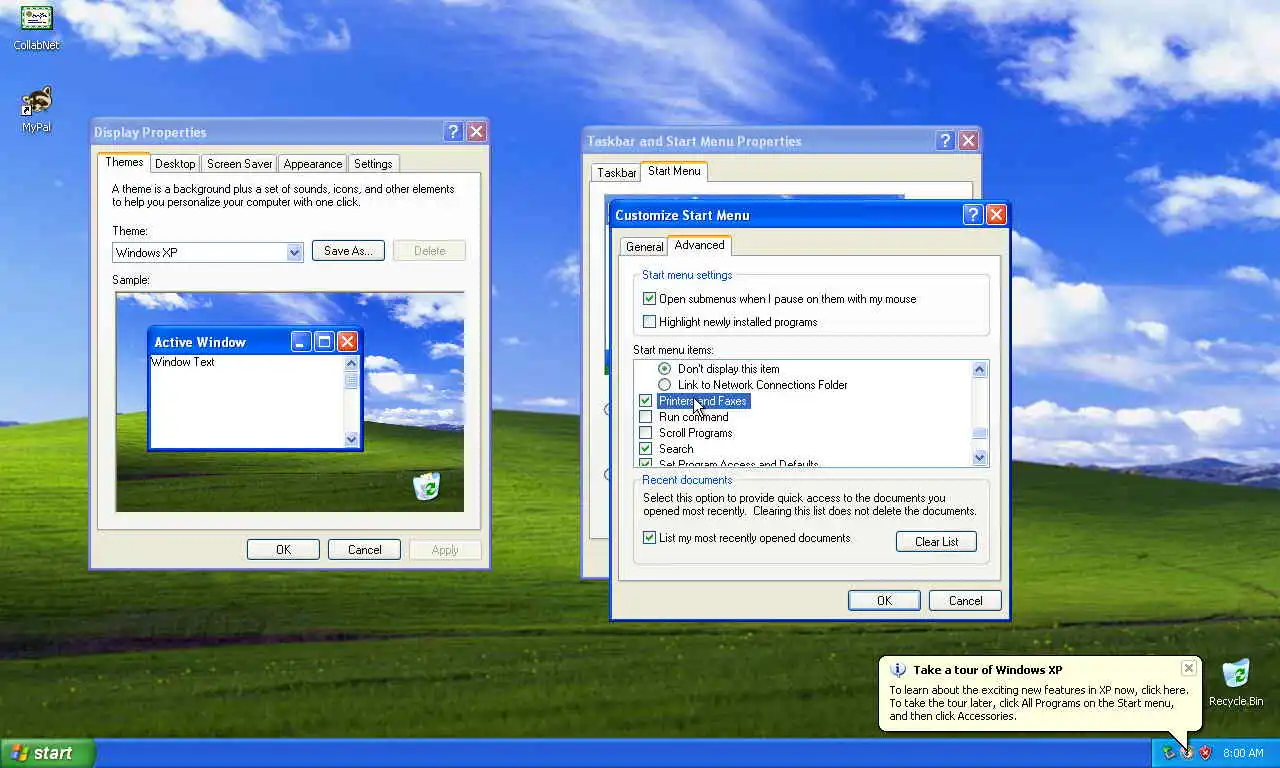Close Taskbar and Start Menu Properties window
The height and width of the screenshot is (768, 1280).
(968, 141)
